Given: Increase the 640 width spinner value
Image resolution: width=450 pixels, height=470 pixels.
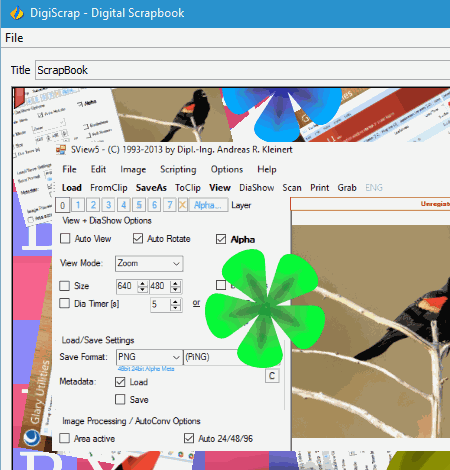Looking at the screenshot, I should coord(143,284).
